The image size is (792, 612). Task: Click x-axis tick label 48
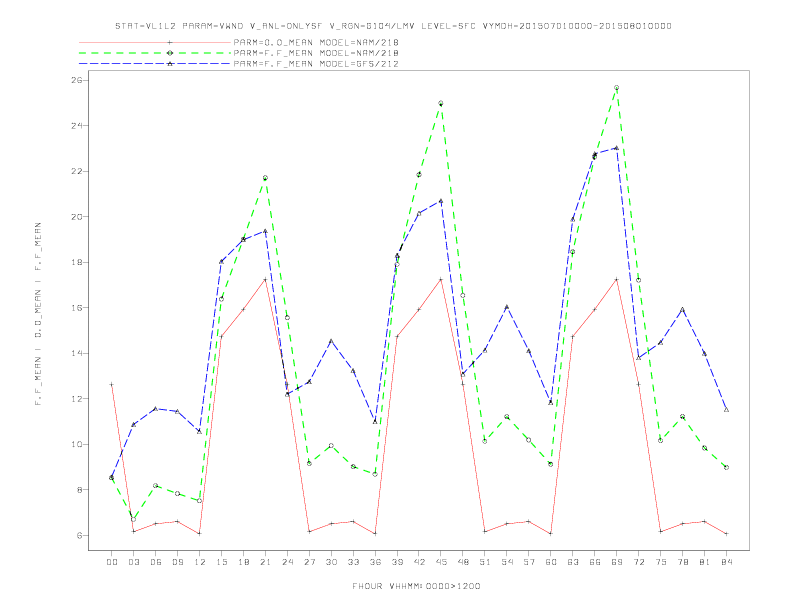463,562
